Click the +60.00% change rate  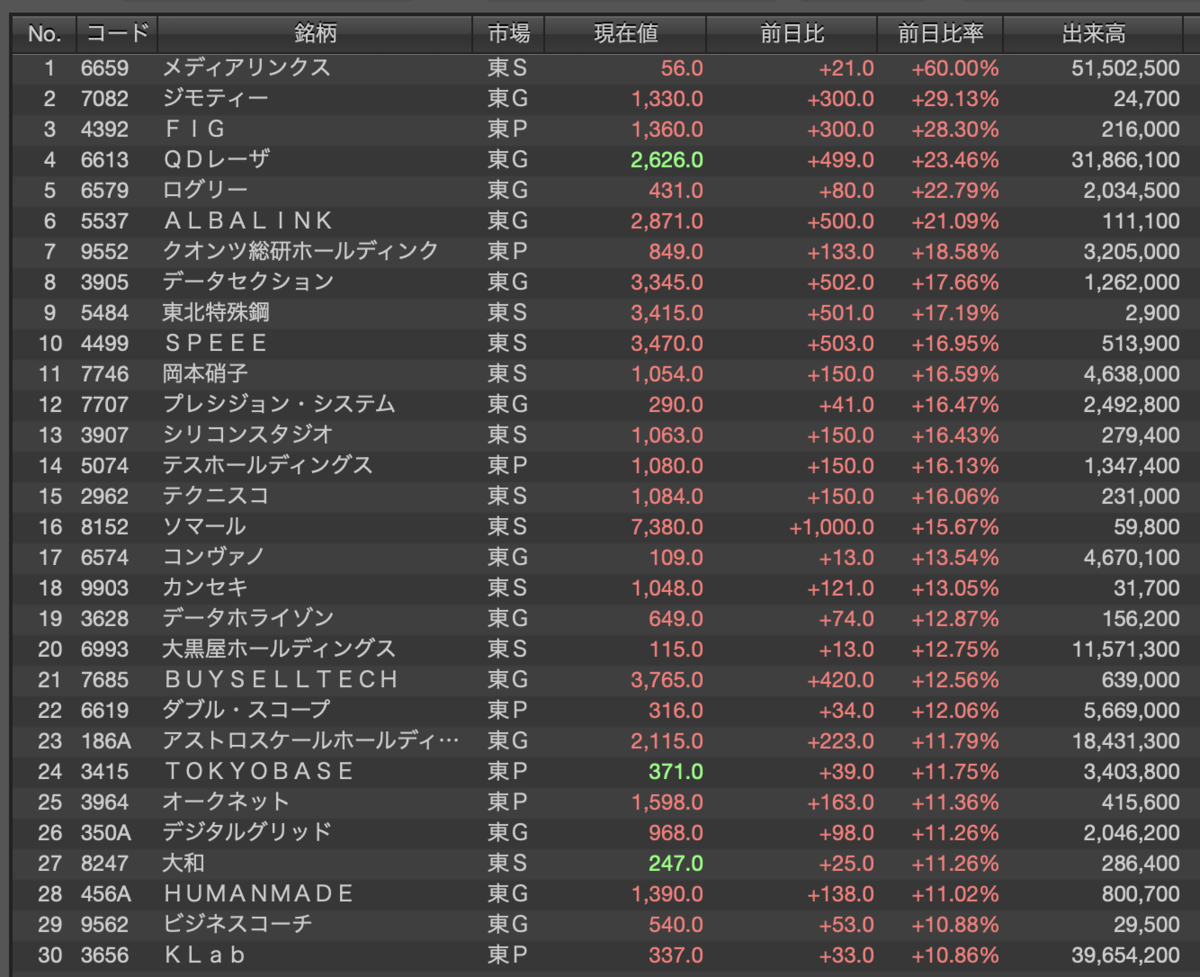(x=954, y=68)
